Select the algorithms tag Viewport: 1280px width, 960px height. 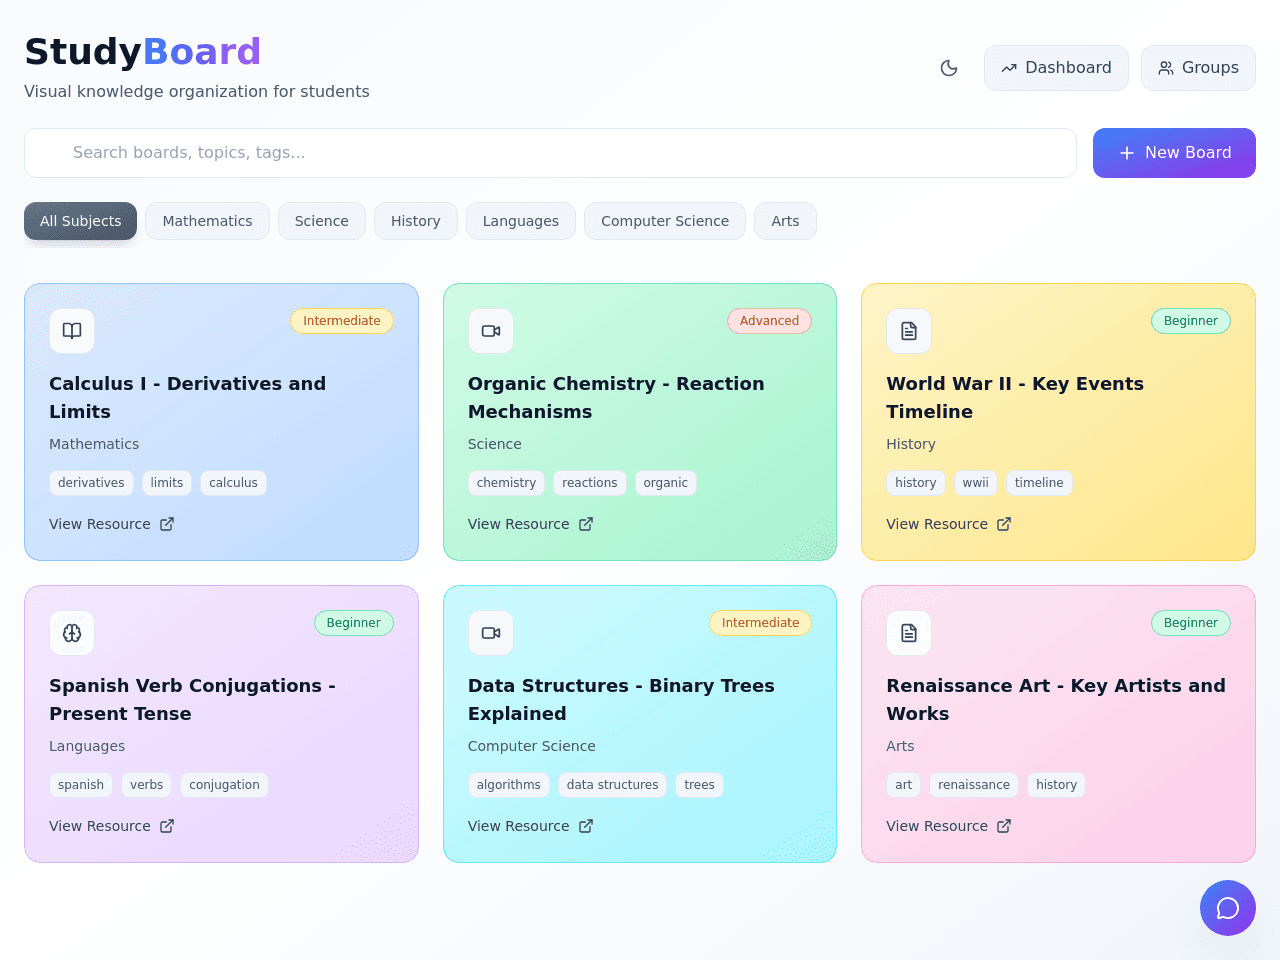pyautogui.click(x=509, y=785)
